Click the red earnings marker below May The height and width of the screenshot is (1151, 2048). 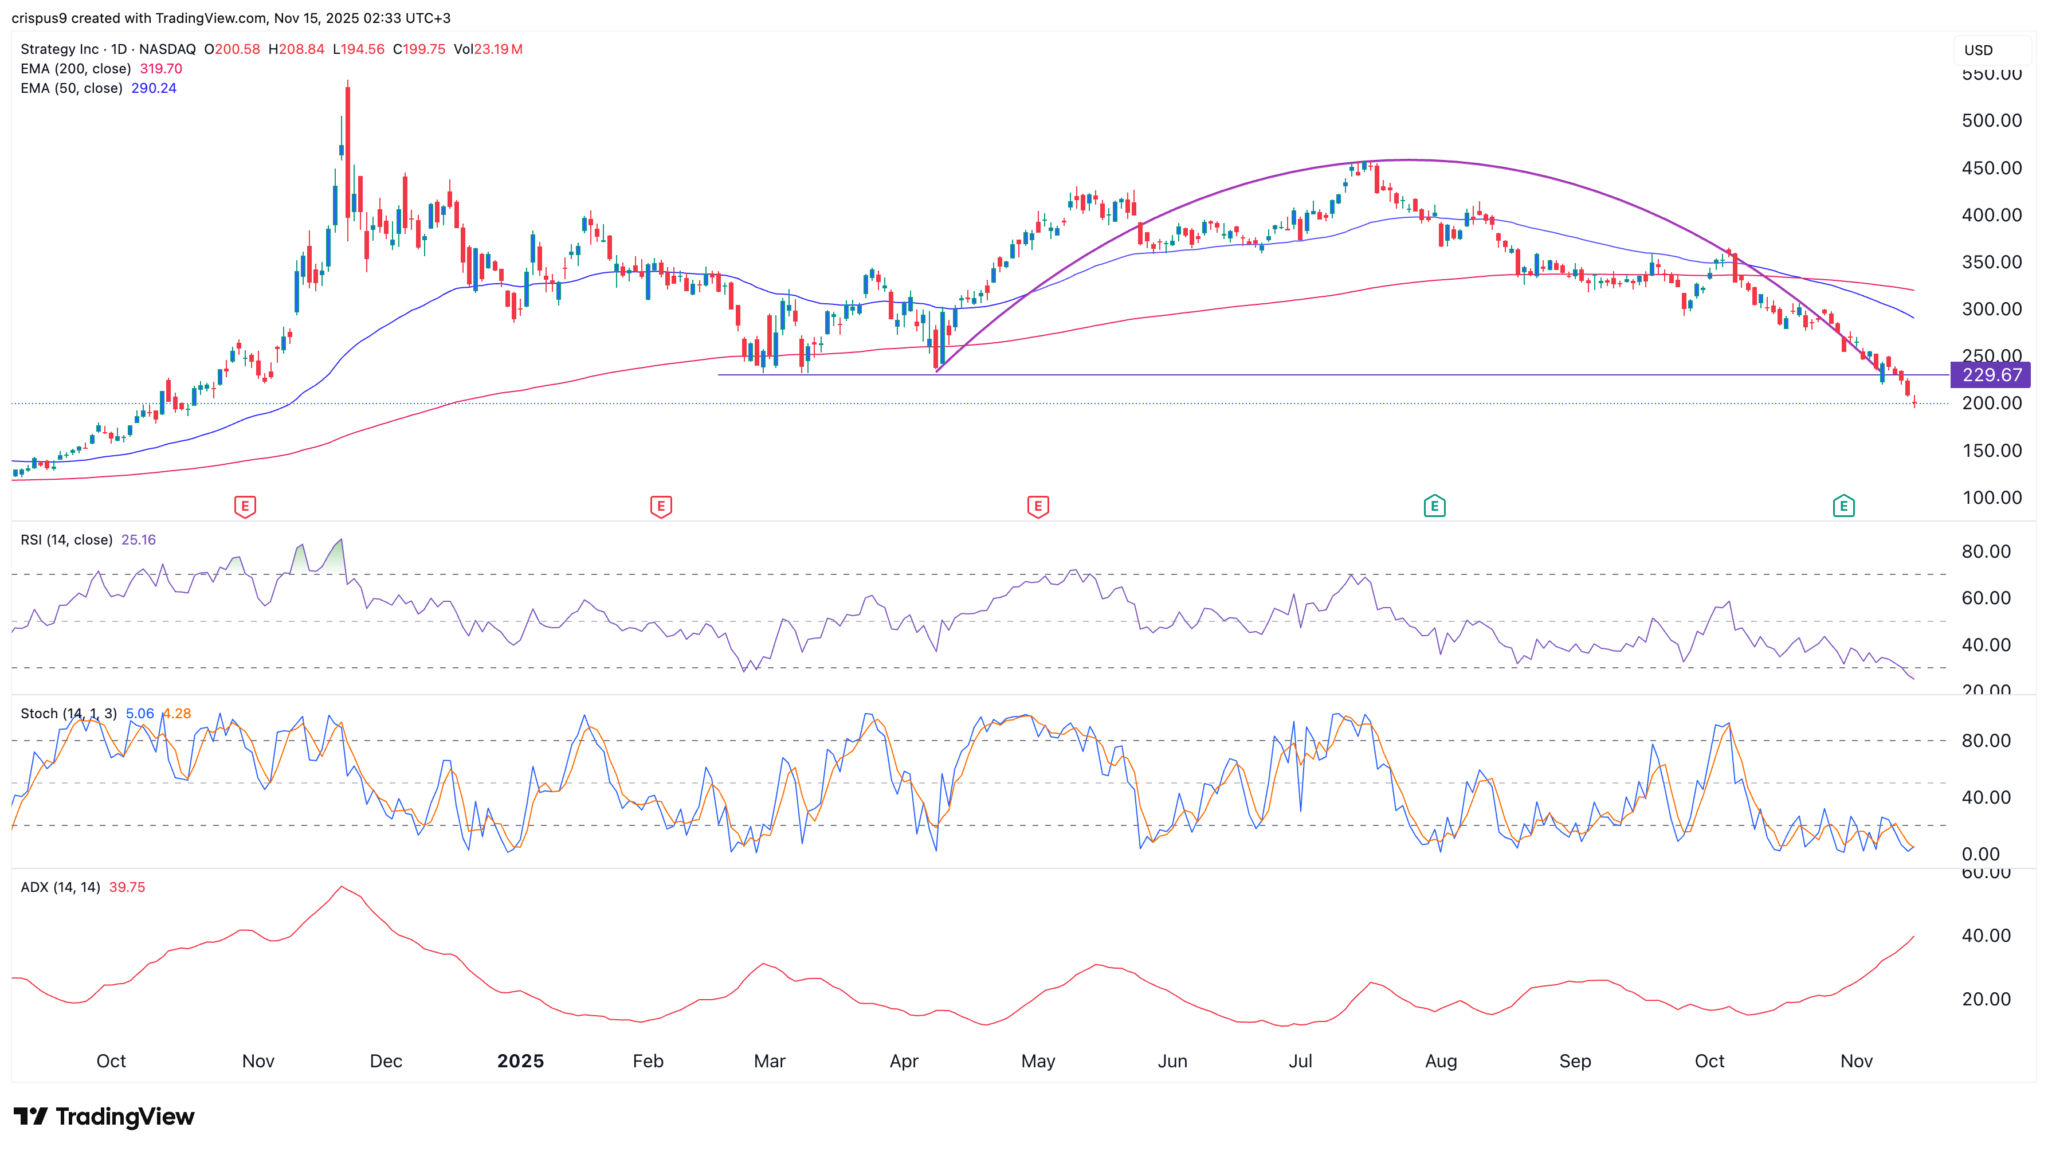point(1038,507)
